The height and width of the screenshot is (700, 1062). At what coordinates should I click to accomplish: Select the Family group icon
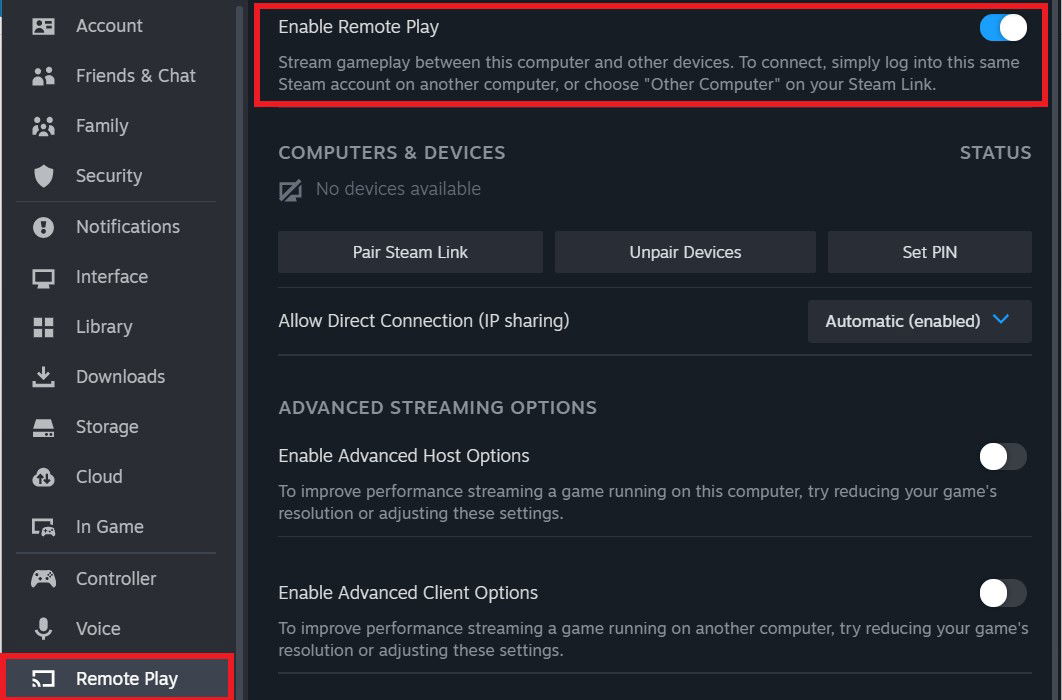click(x=43, y=126)
